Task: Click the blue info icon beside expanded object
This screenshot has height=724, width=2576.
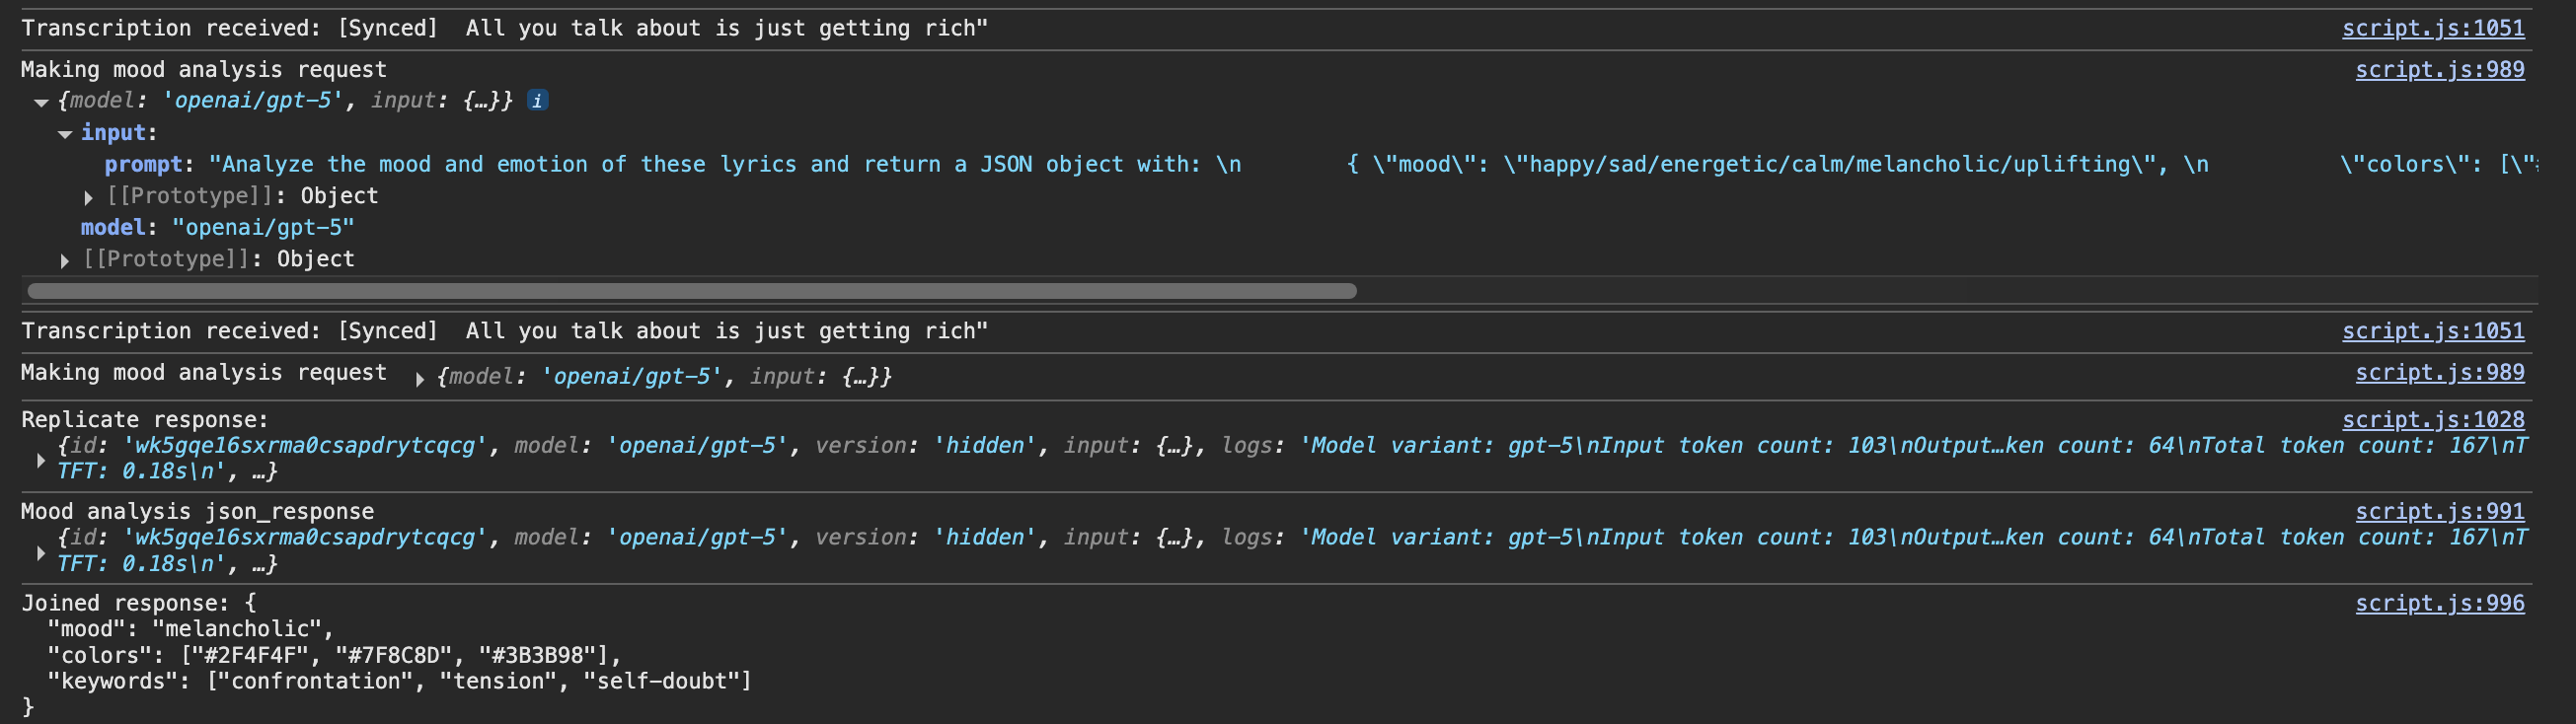Action: tap(537, 101)
